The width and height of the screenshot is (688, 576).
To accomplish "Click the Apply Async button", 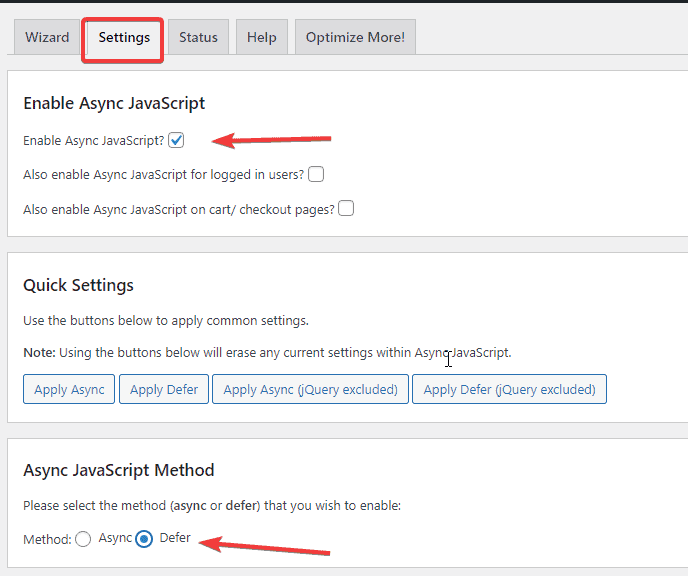I will (69, 389).
